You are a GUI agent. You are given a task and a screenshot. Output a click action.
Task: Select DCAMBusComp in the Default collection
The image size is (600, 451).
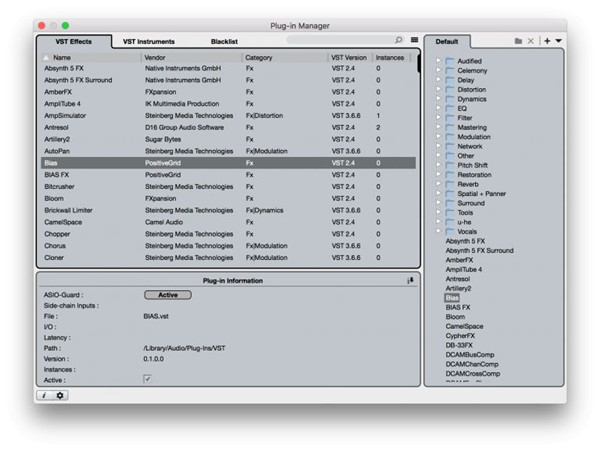pos(470,355)
